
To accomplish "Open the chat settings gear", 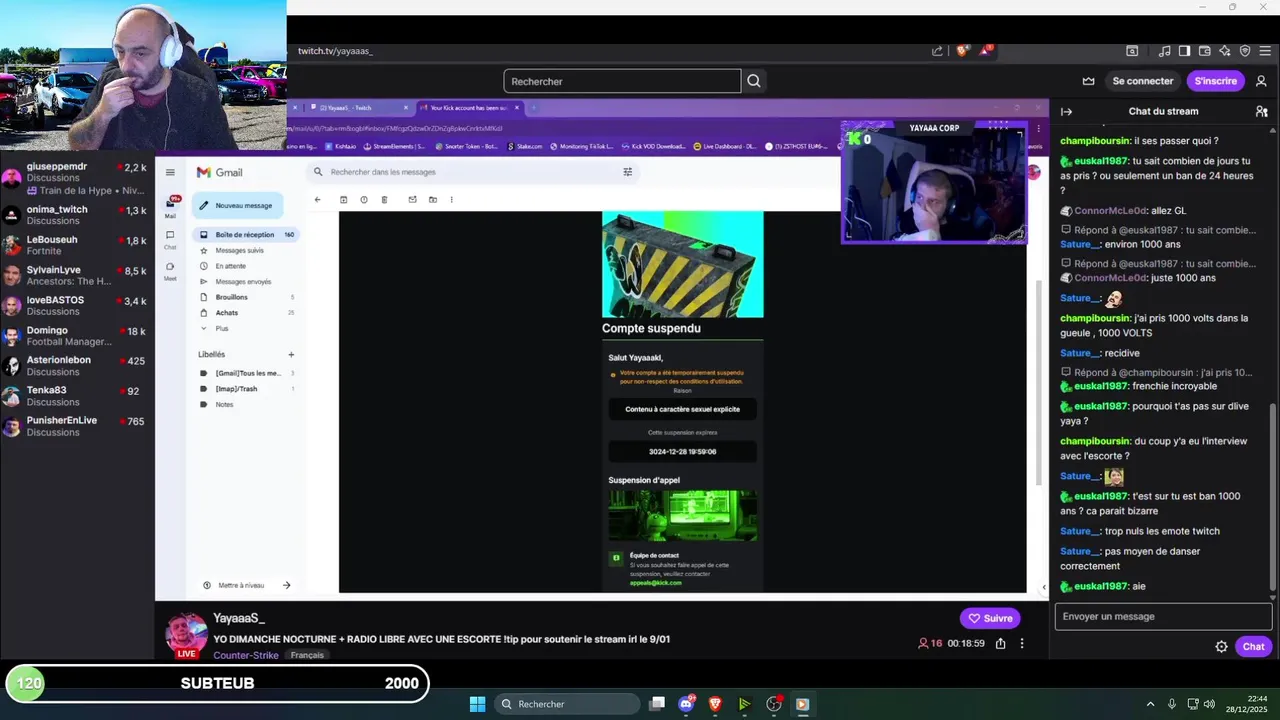I will click(1221, 646).
